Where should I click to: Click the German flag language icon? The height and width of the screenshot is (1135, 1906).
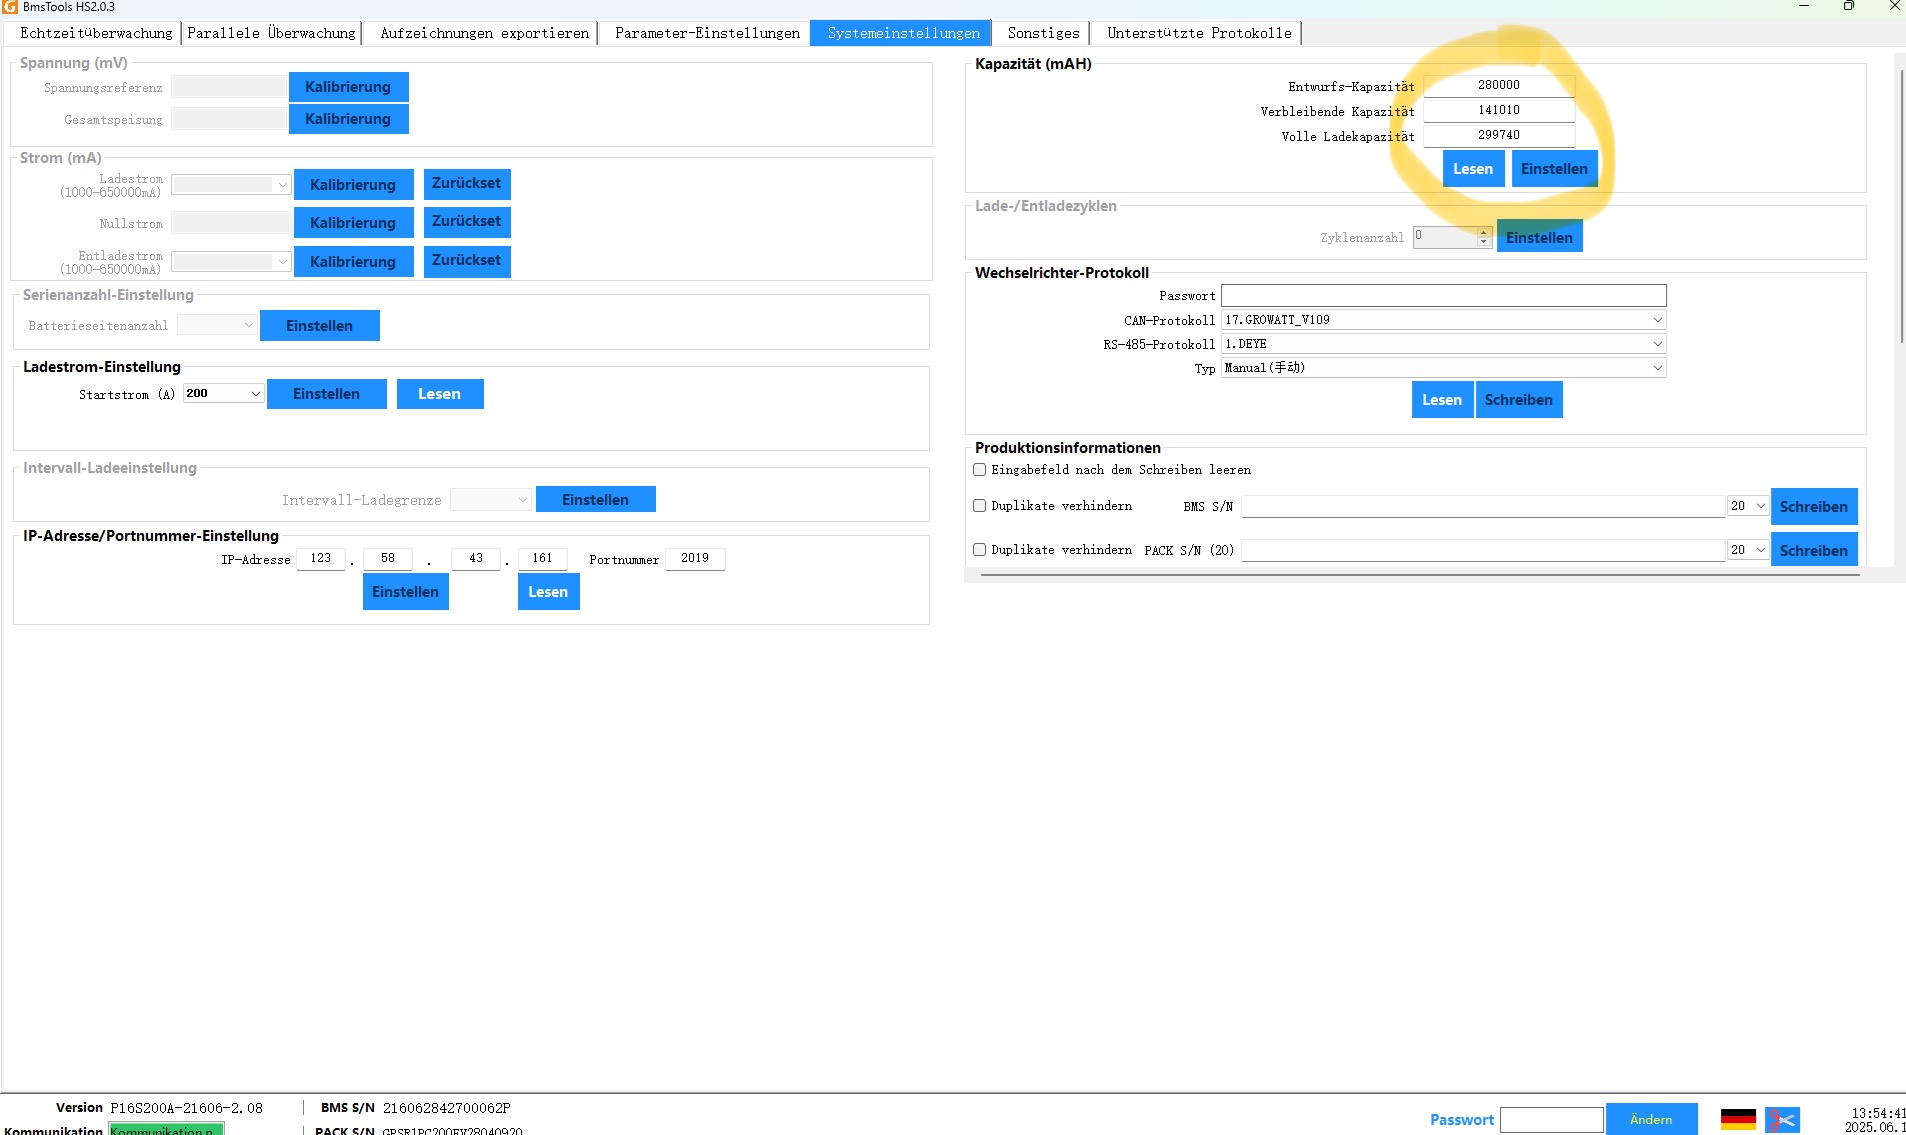tap(1738, 1119)
